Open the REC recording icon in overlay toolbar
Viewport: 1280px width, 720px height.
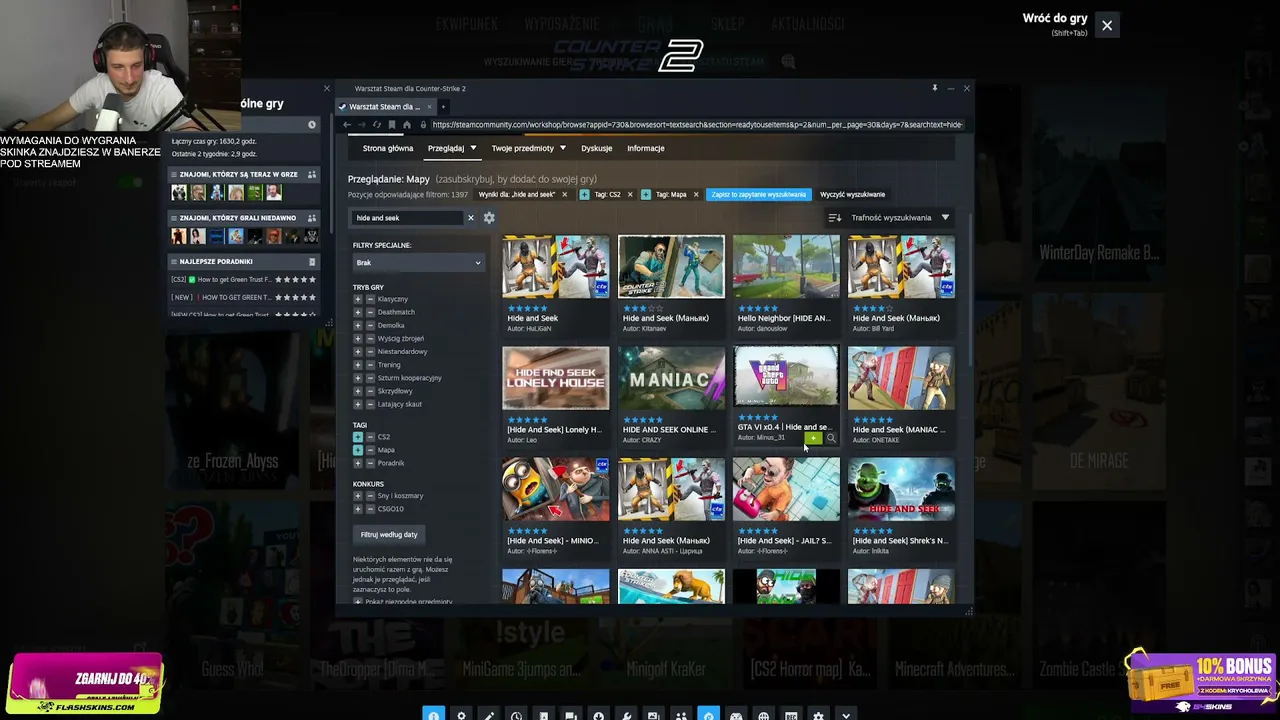(791, 715)
